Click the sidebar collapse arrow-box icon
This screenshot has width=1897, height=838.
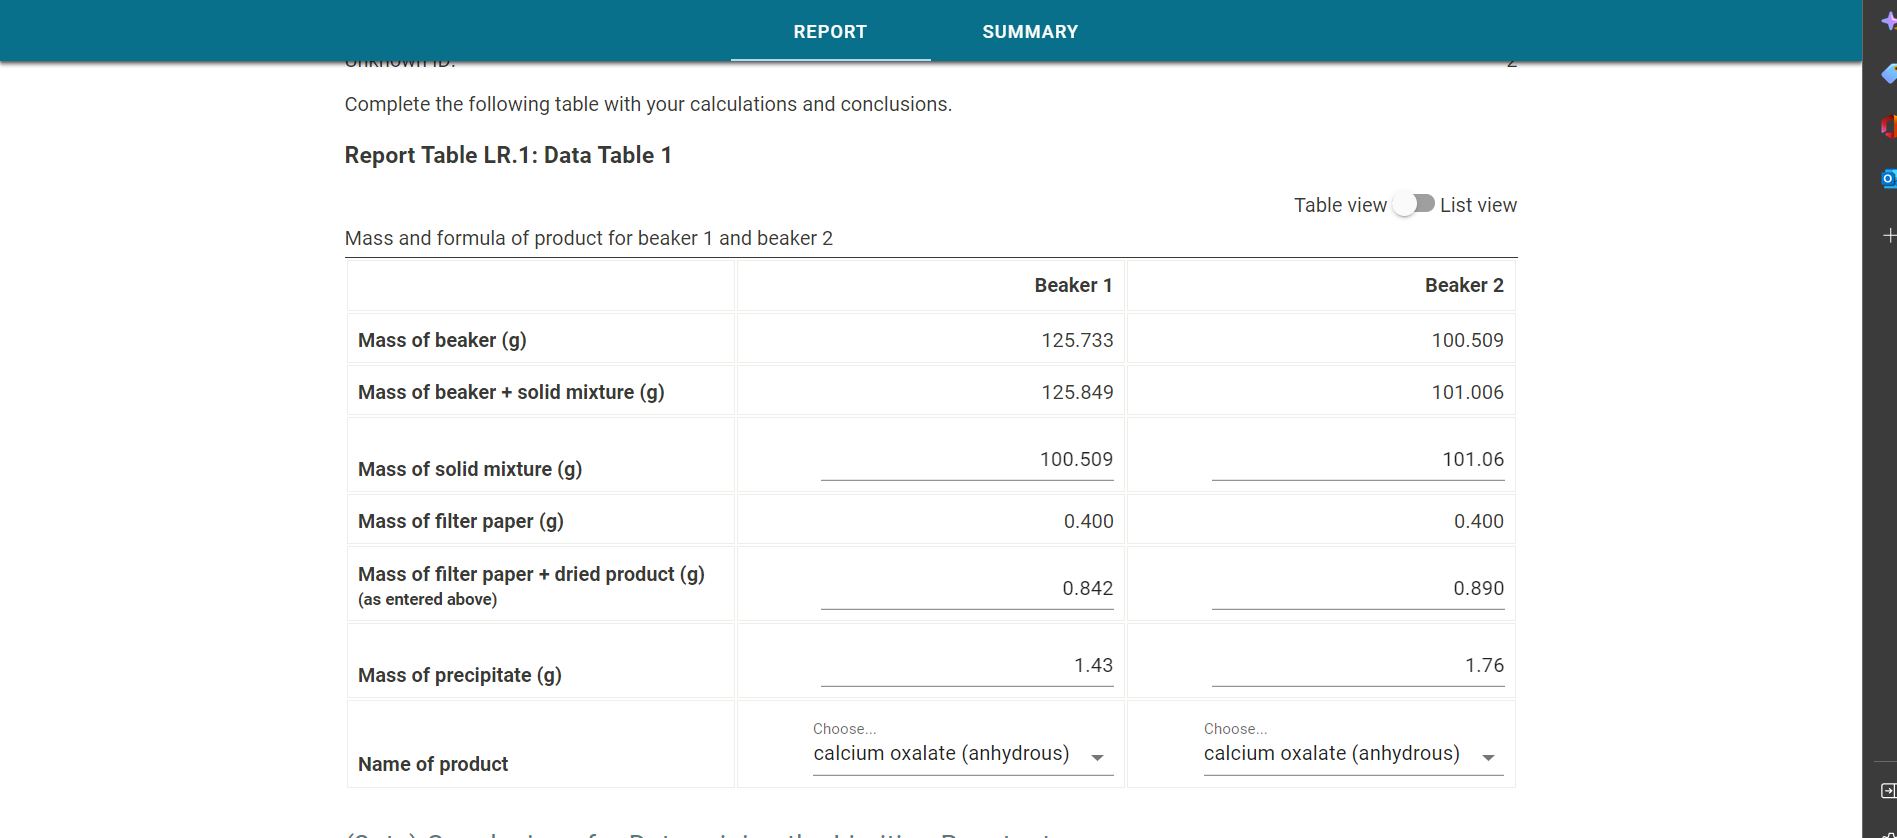[1888, 791]
